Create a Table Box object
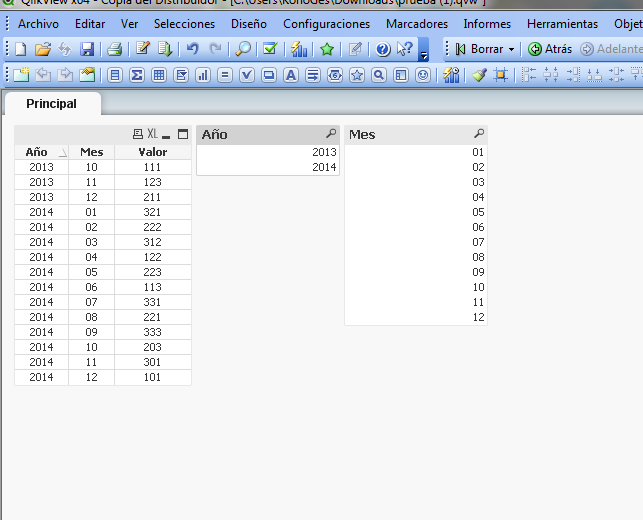643x520 pixels. click(159, 75)
